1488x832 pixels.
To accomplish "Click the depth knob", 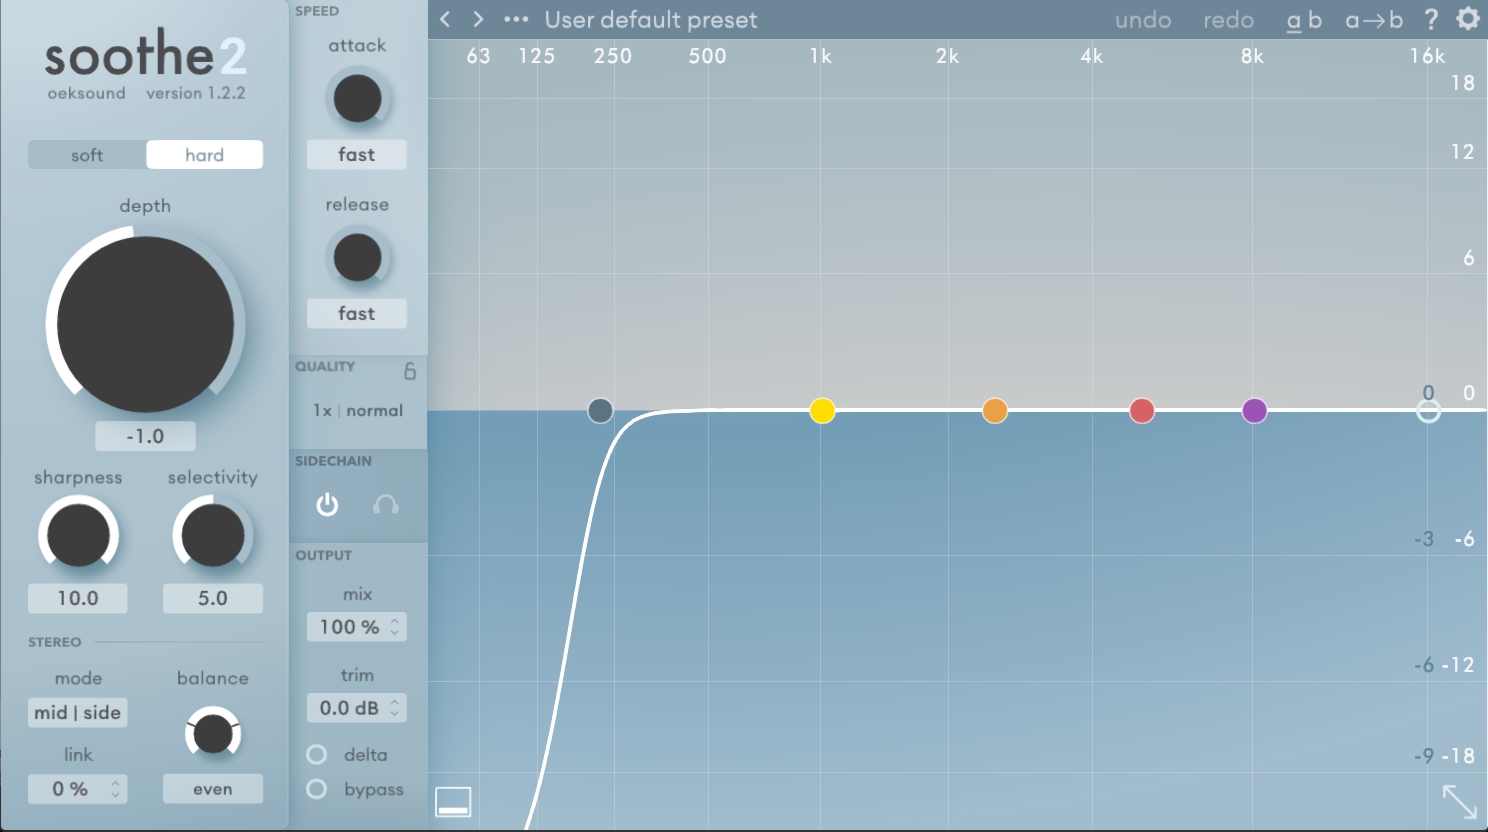I will 145,325.
